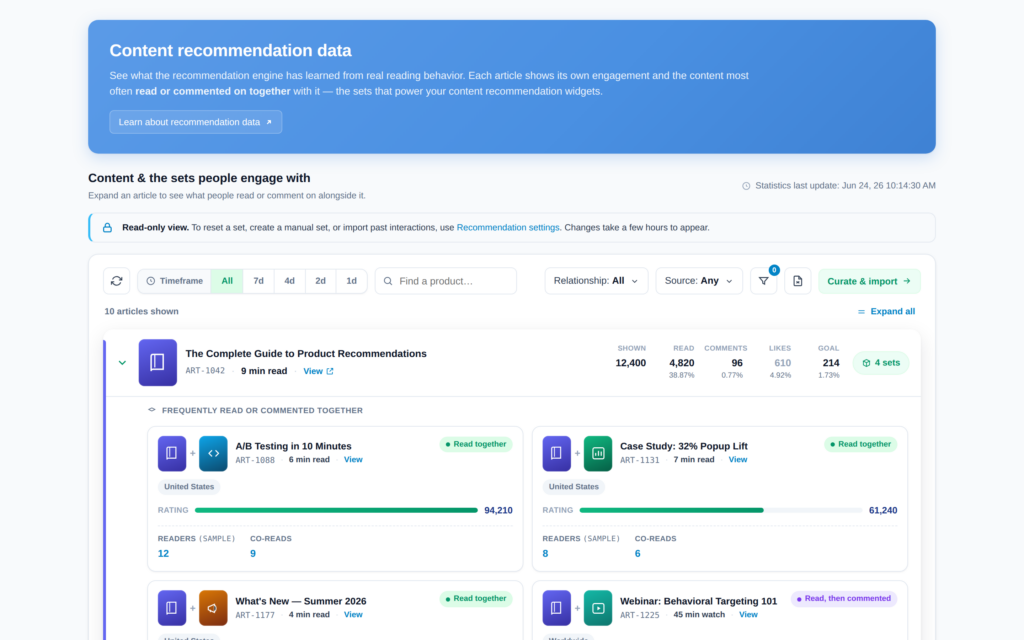The image size is (1024, 640).
Task: Click Read together badge on A/B Testing card
Action: point(476,444)
